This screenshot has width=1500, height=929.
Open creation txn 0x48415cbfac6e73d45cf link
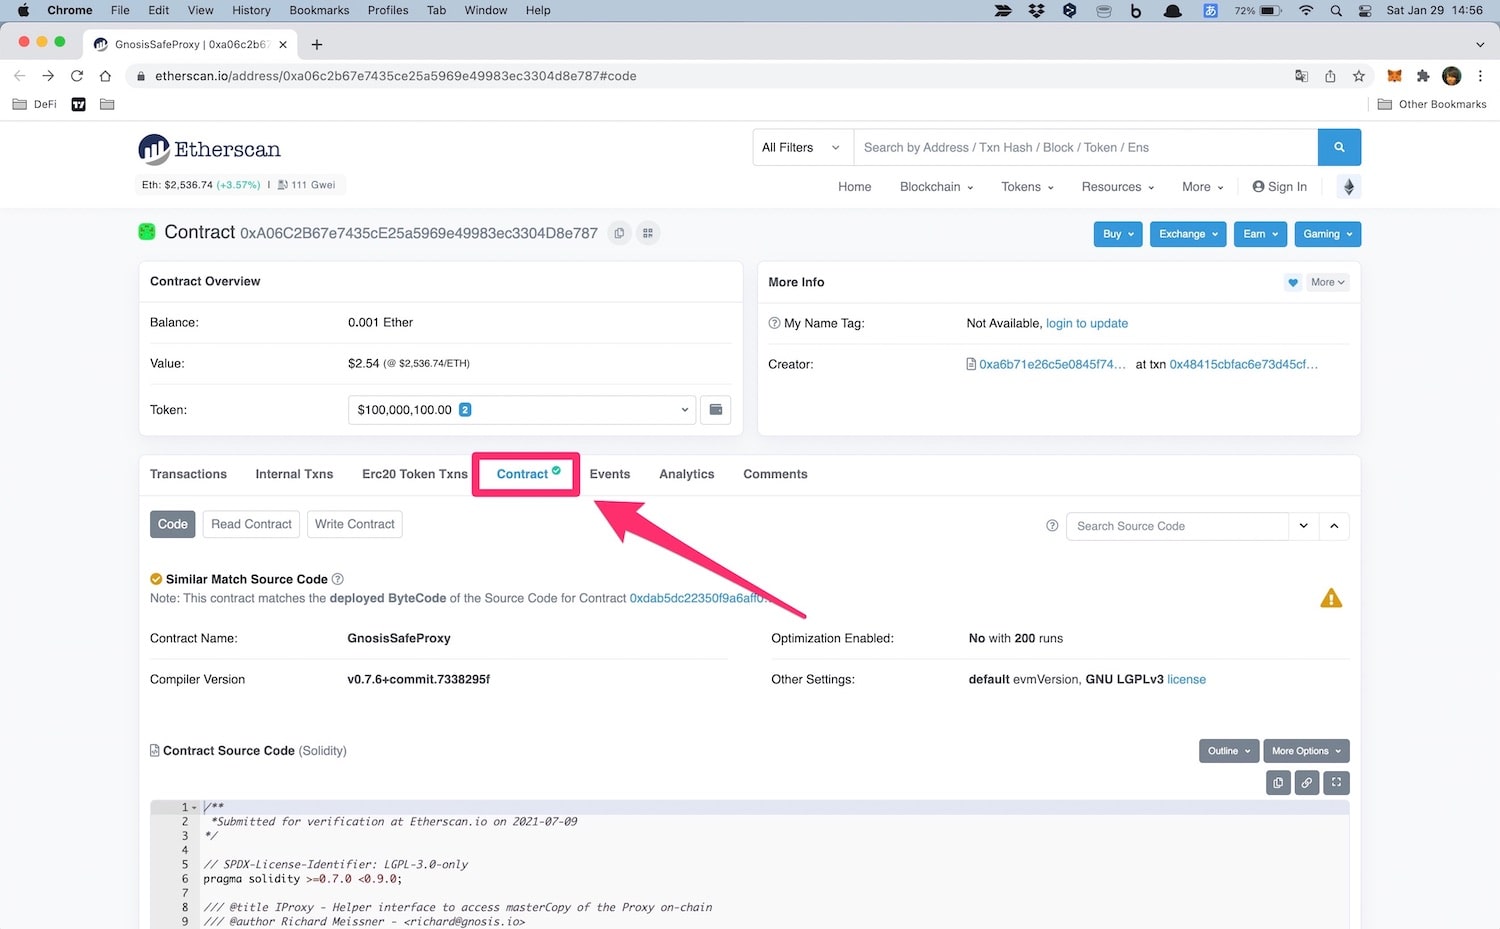[1244, 364]
